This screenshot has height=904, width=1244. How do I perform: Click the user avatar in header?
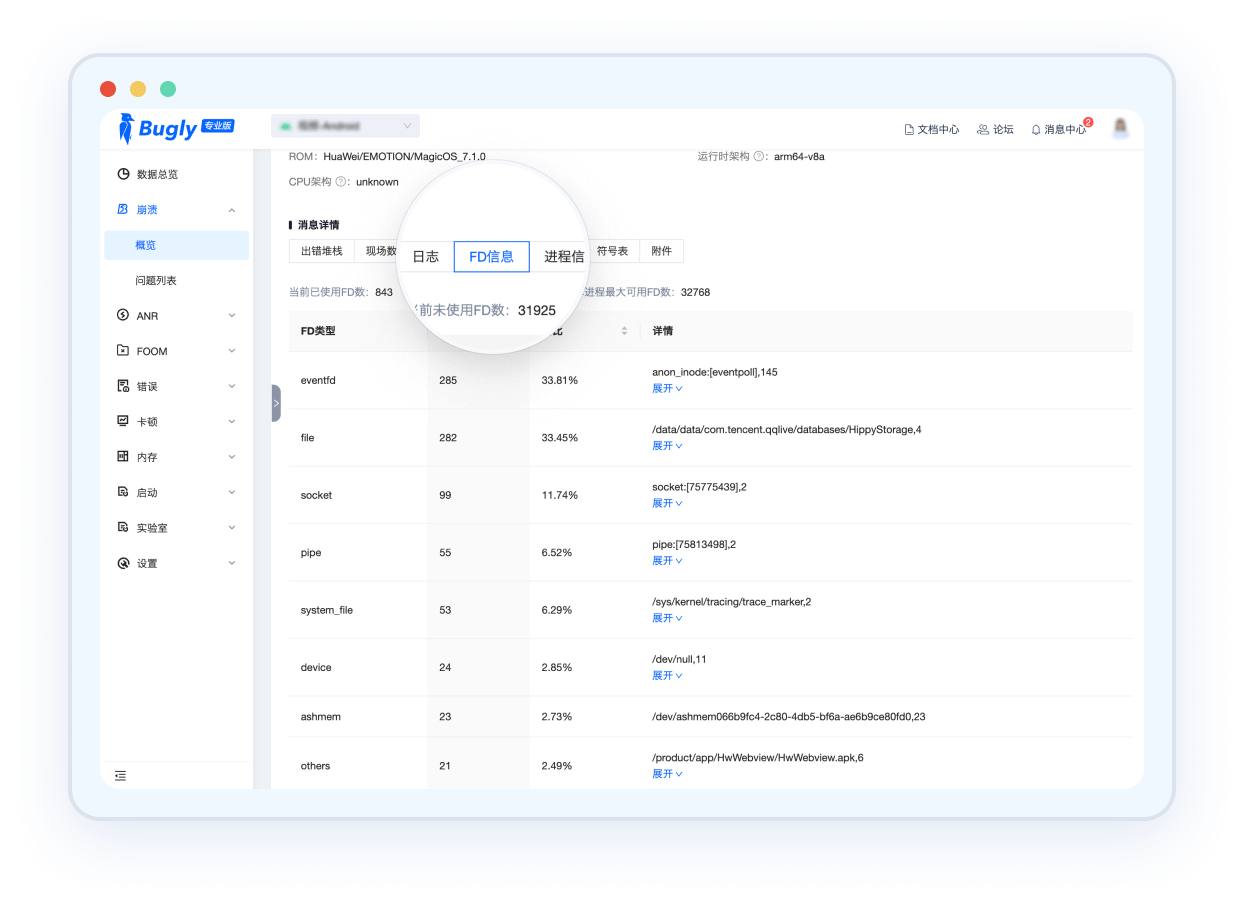[1121, 128]
